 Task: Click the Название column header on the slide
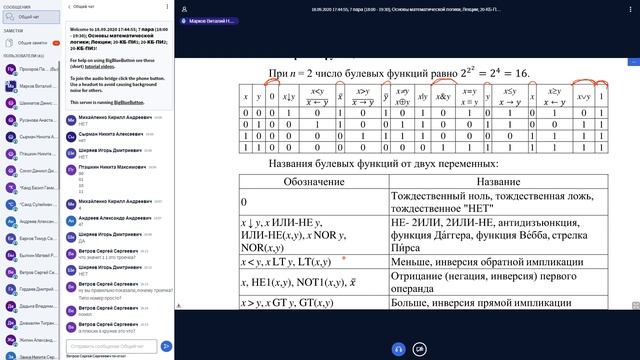click(x=498, y=182)
